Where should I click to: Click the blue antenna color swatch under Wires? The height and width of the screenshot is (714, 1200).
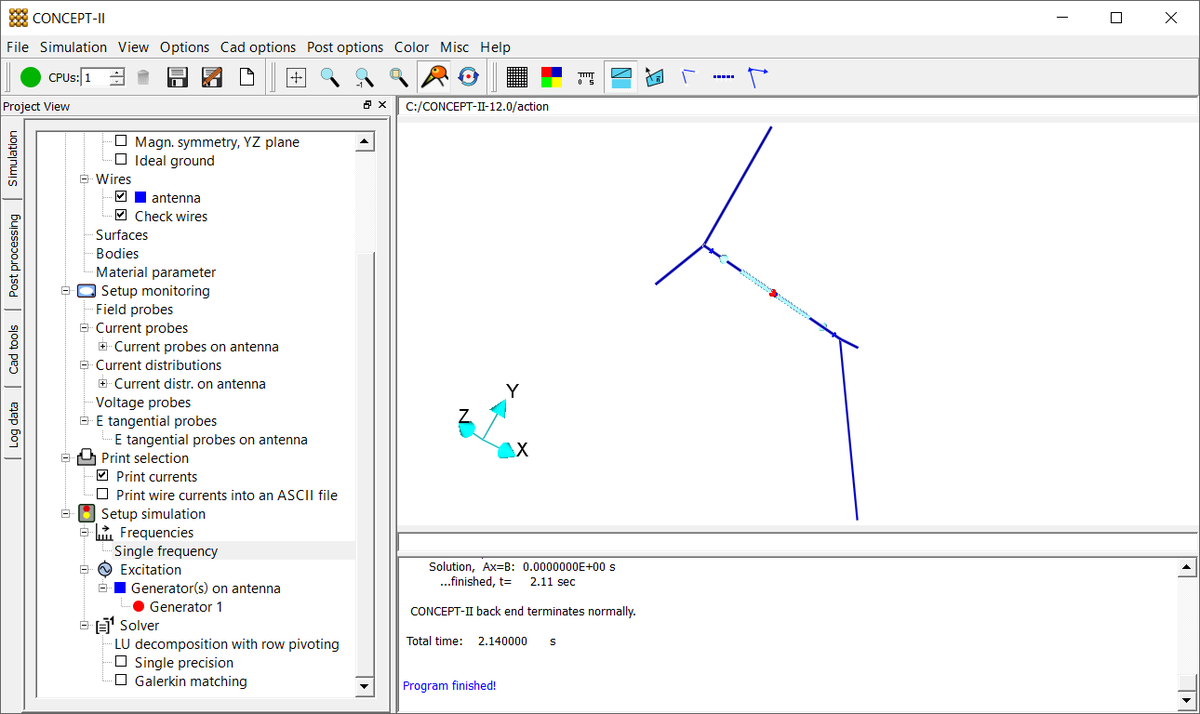point(140,197)
